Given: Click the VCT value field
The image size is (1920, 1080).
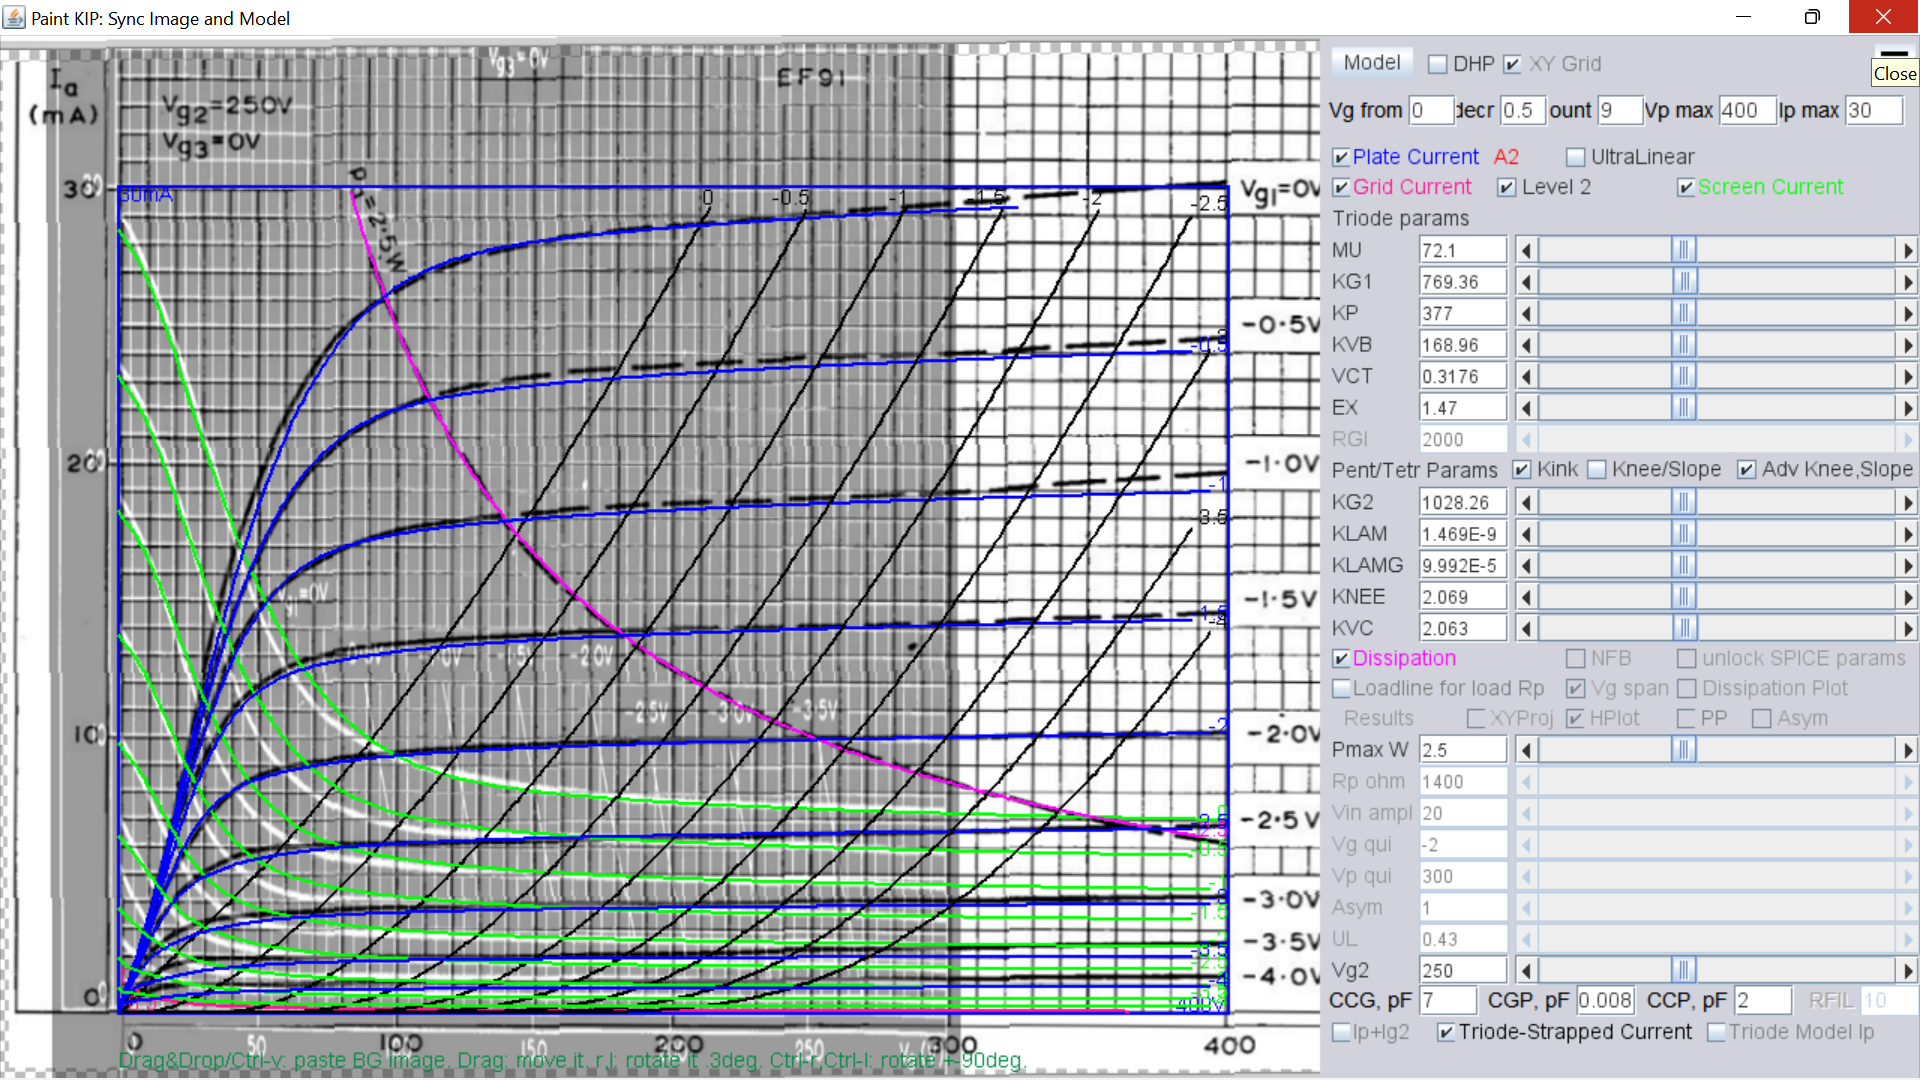Looking at the screenshot, I should click(1463, 376).
